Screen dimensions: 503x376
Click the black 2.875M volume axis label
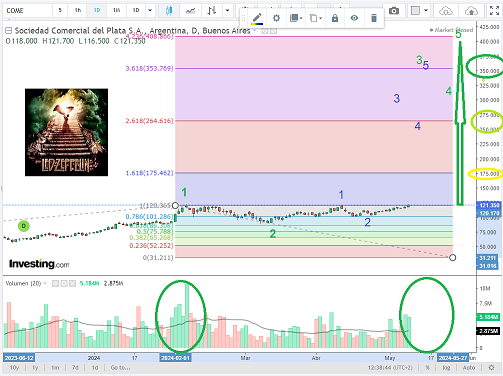pyautogui.click(x=488, y=331)
